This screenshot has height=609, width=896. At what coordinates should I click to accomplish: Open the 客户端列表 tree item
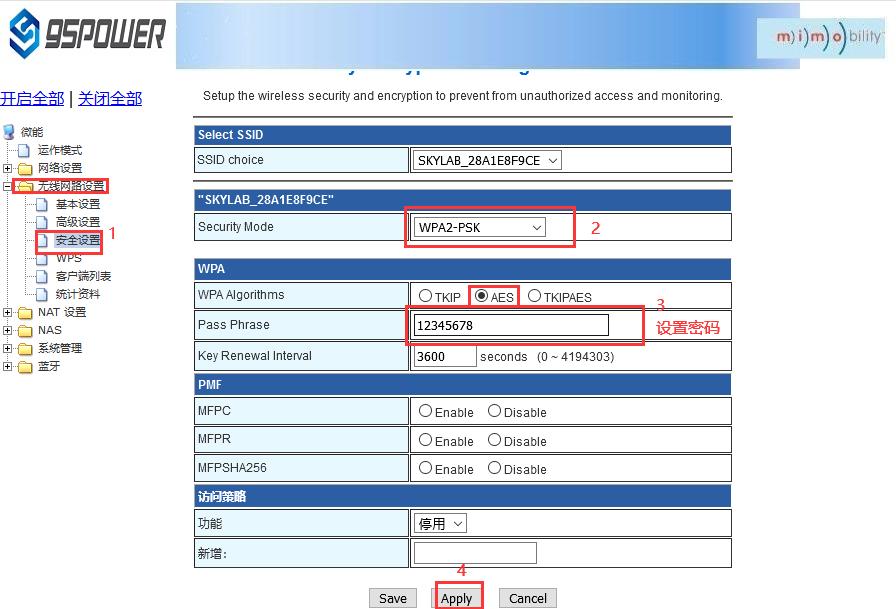(83, 276)
